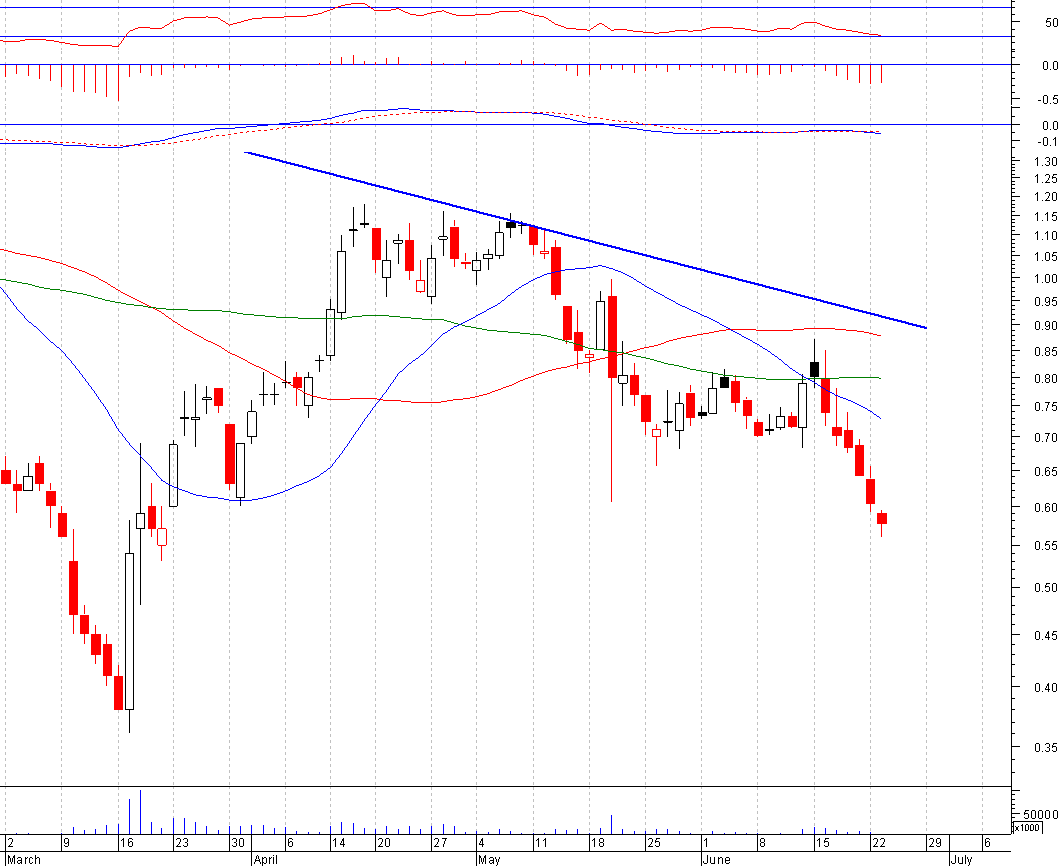Click the 0.65 price axis label

(1046, 471)
